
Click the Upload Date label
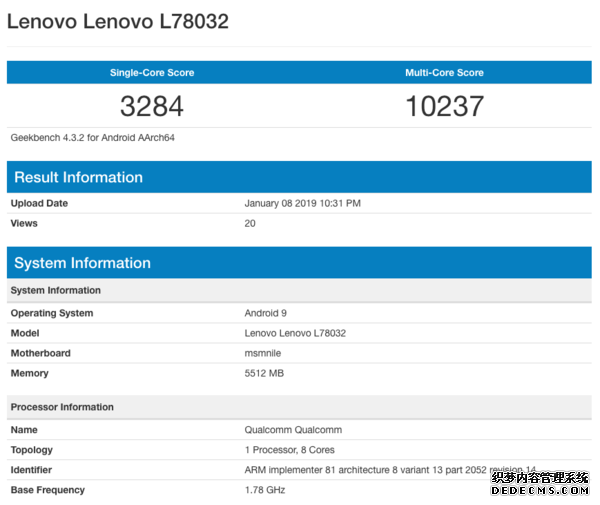[x=39, y=203]
